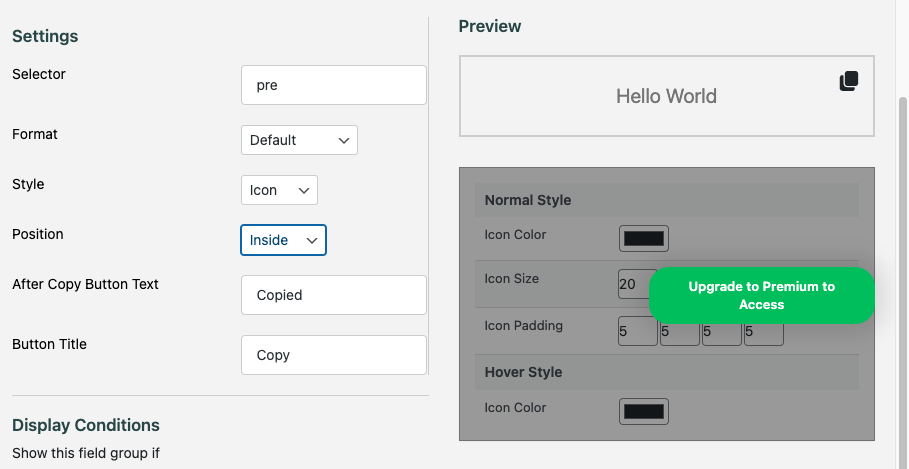Click the After Copy Button Text field

click(334, 295)
